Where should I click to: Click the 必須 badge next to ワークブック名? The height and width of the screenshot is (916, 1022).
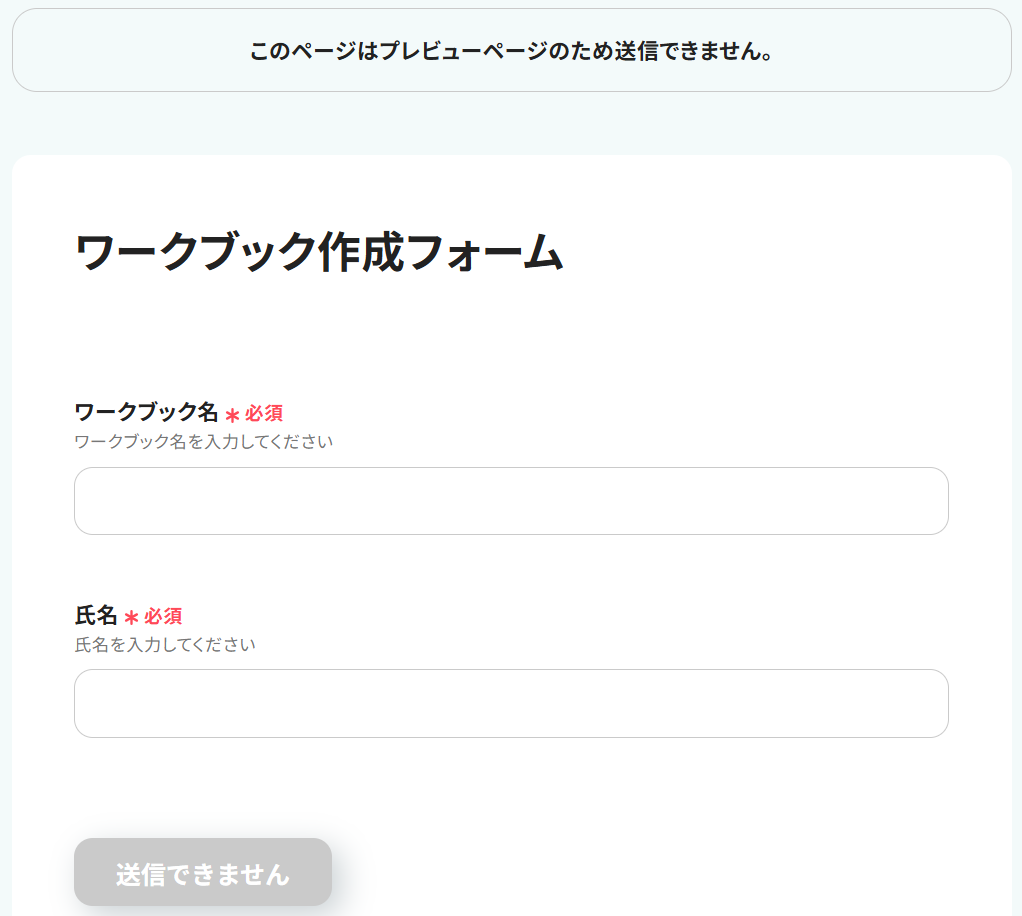264,413
